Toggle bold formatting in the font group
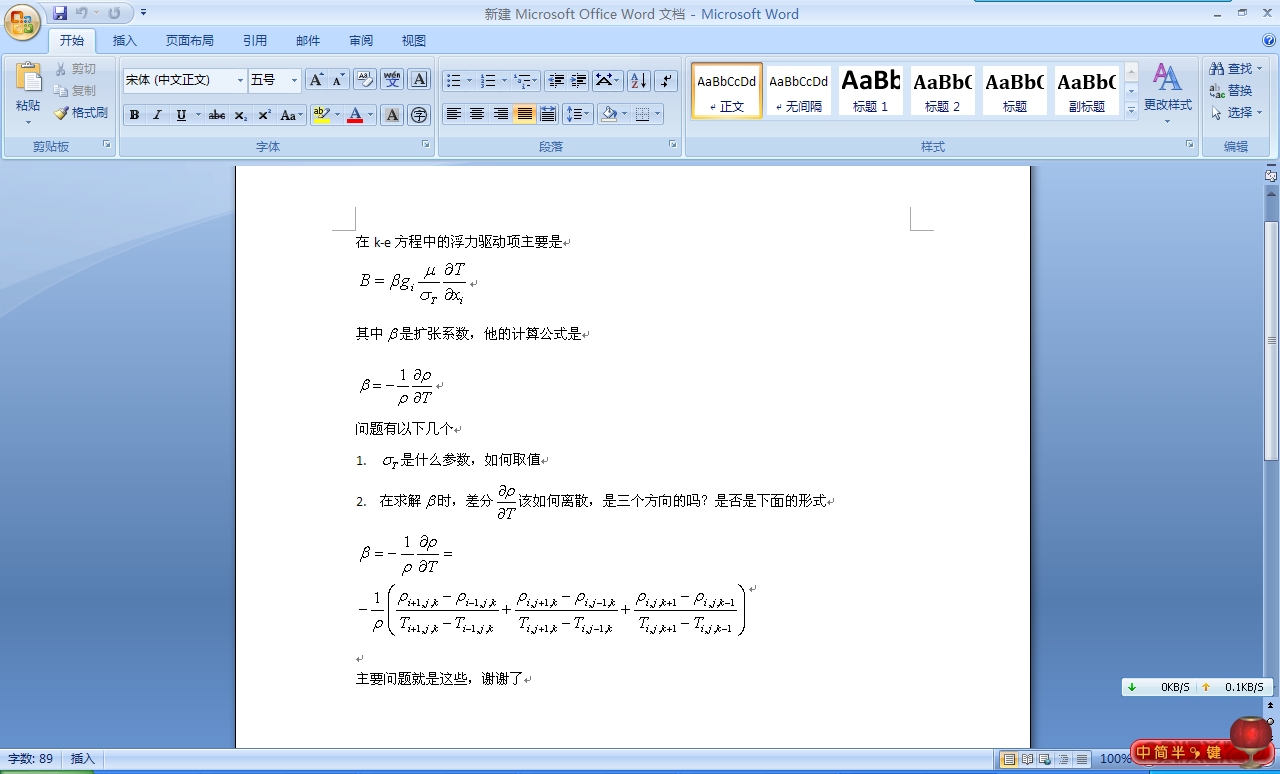Screen dimensions: 1280x774 click(x=134, y=115)
